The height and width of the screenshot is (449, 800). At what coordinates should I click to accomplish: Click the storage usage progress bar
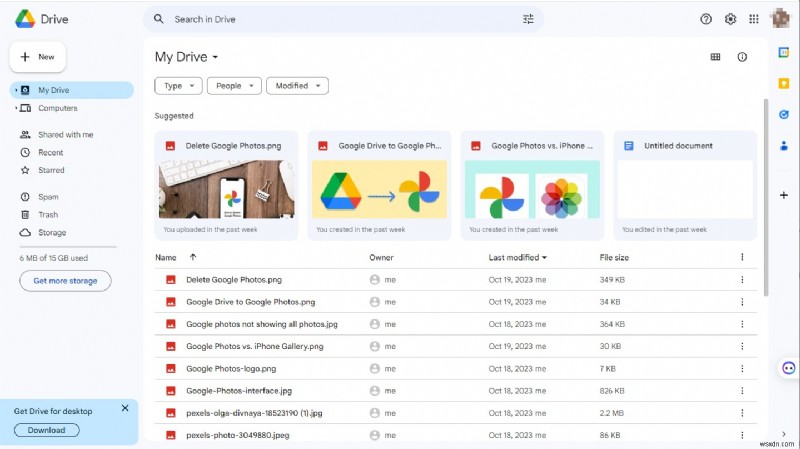click(x=68, y=247)
